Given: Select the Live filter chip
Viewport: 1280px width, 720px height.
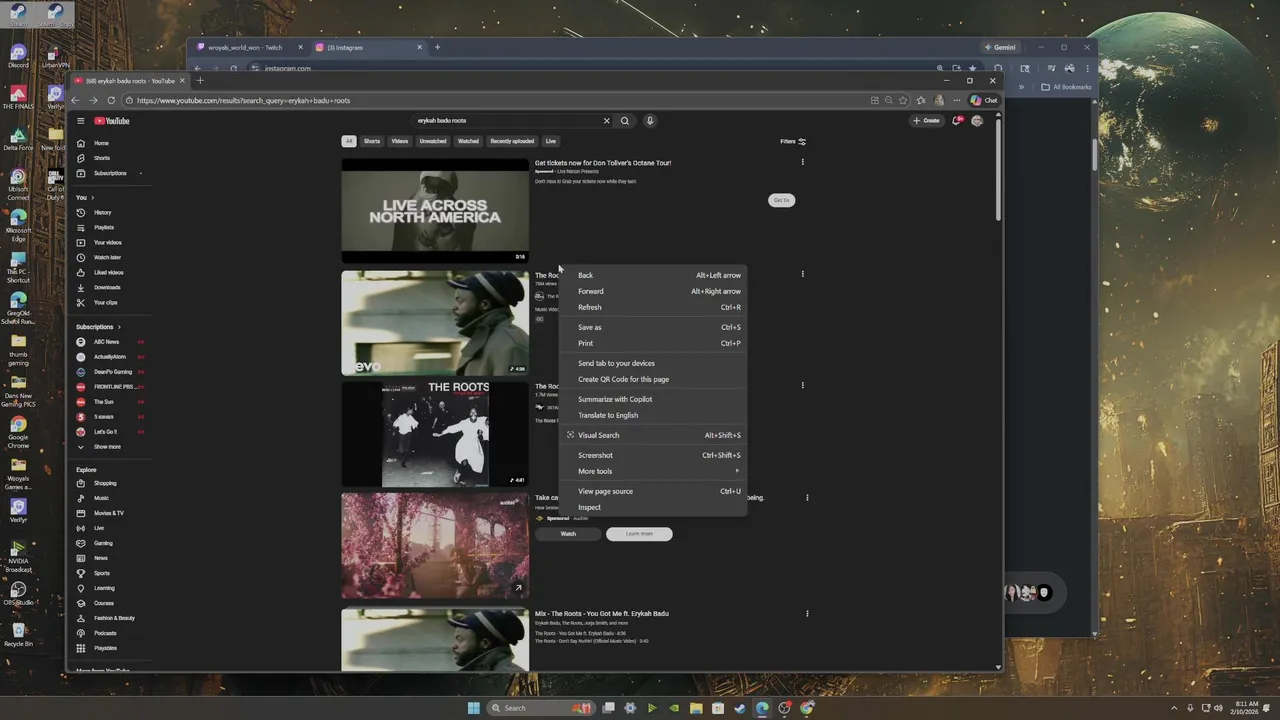Looking at the screenshot, I should coord(551,141).
